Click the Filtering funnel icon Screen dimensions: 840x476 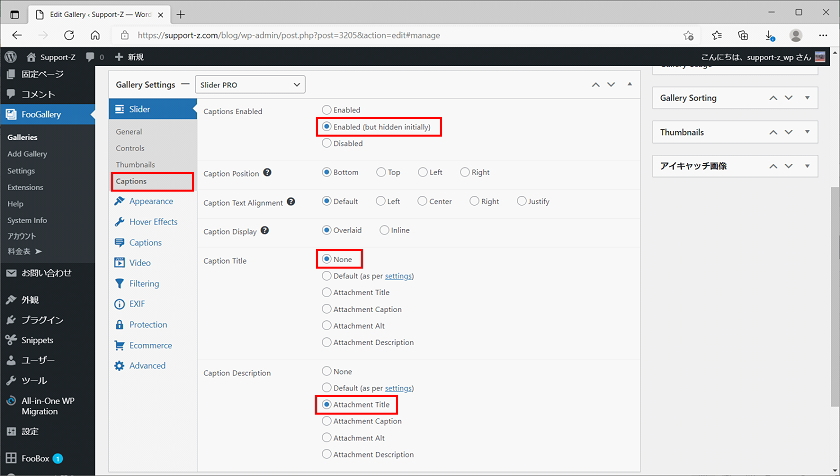click(x=120, y=284)
